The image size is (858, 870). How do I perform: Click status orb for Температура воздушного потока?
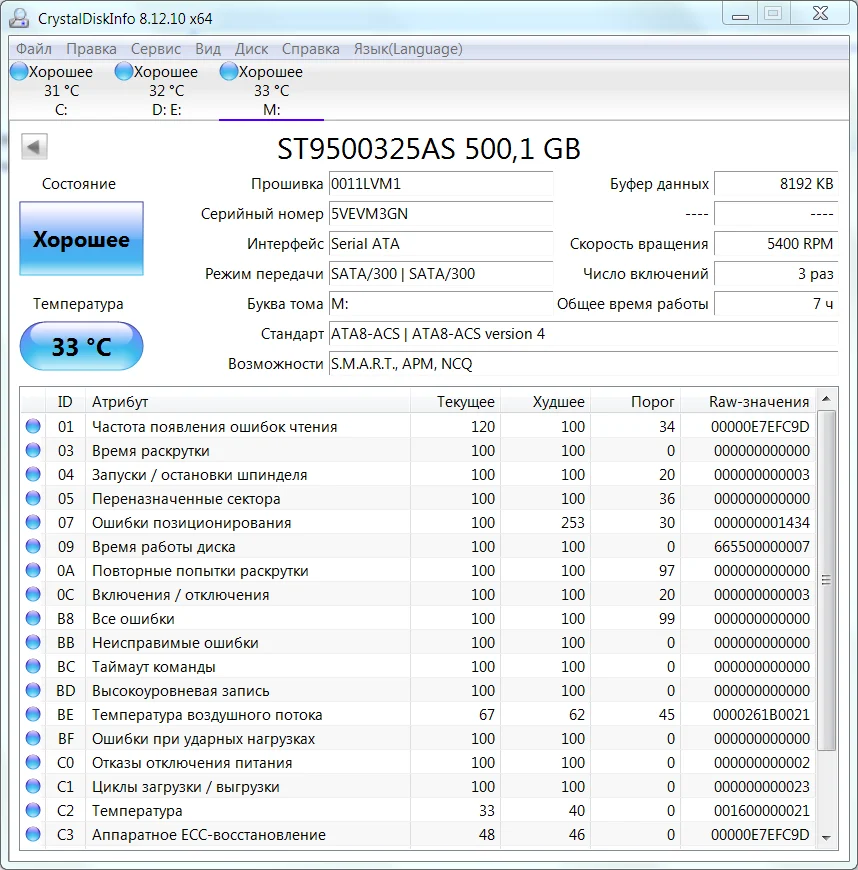(33, 715)
